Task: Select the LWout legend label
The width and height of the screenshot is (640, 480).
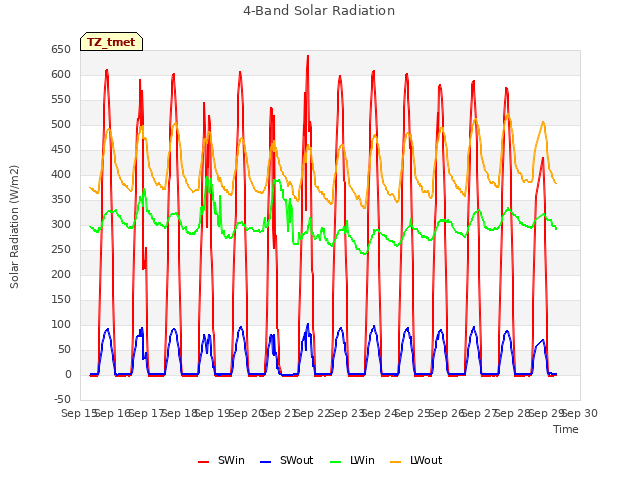Action: pyautogui.click(x=426, y=460)
